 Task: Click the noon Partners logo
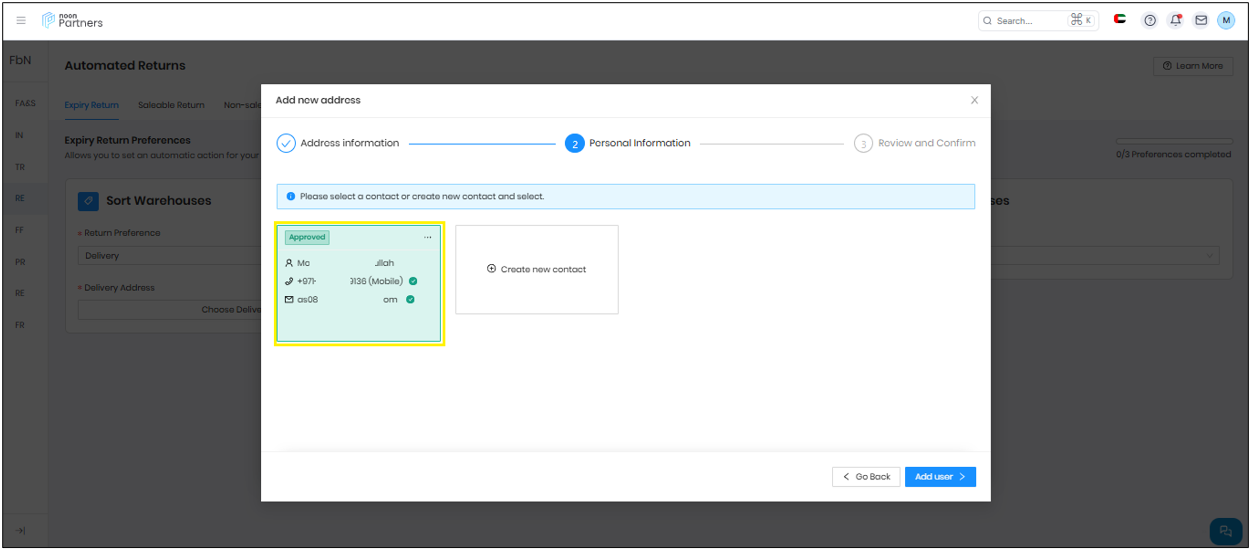pos(73,21)
